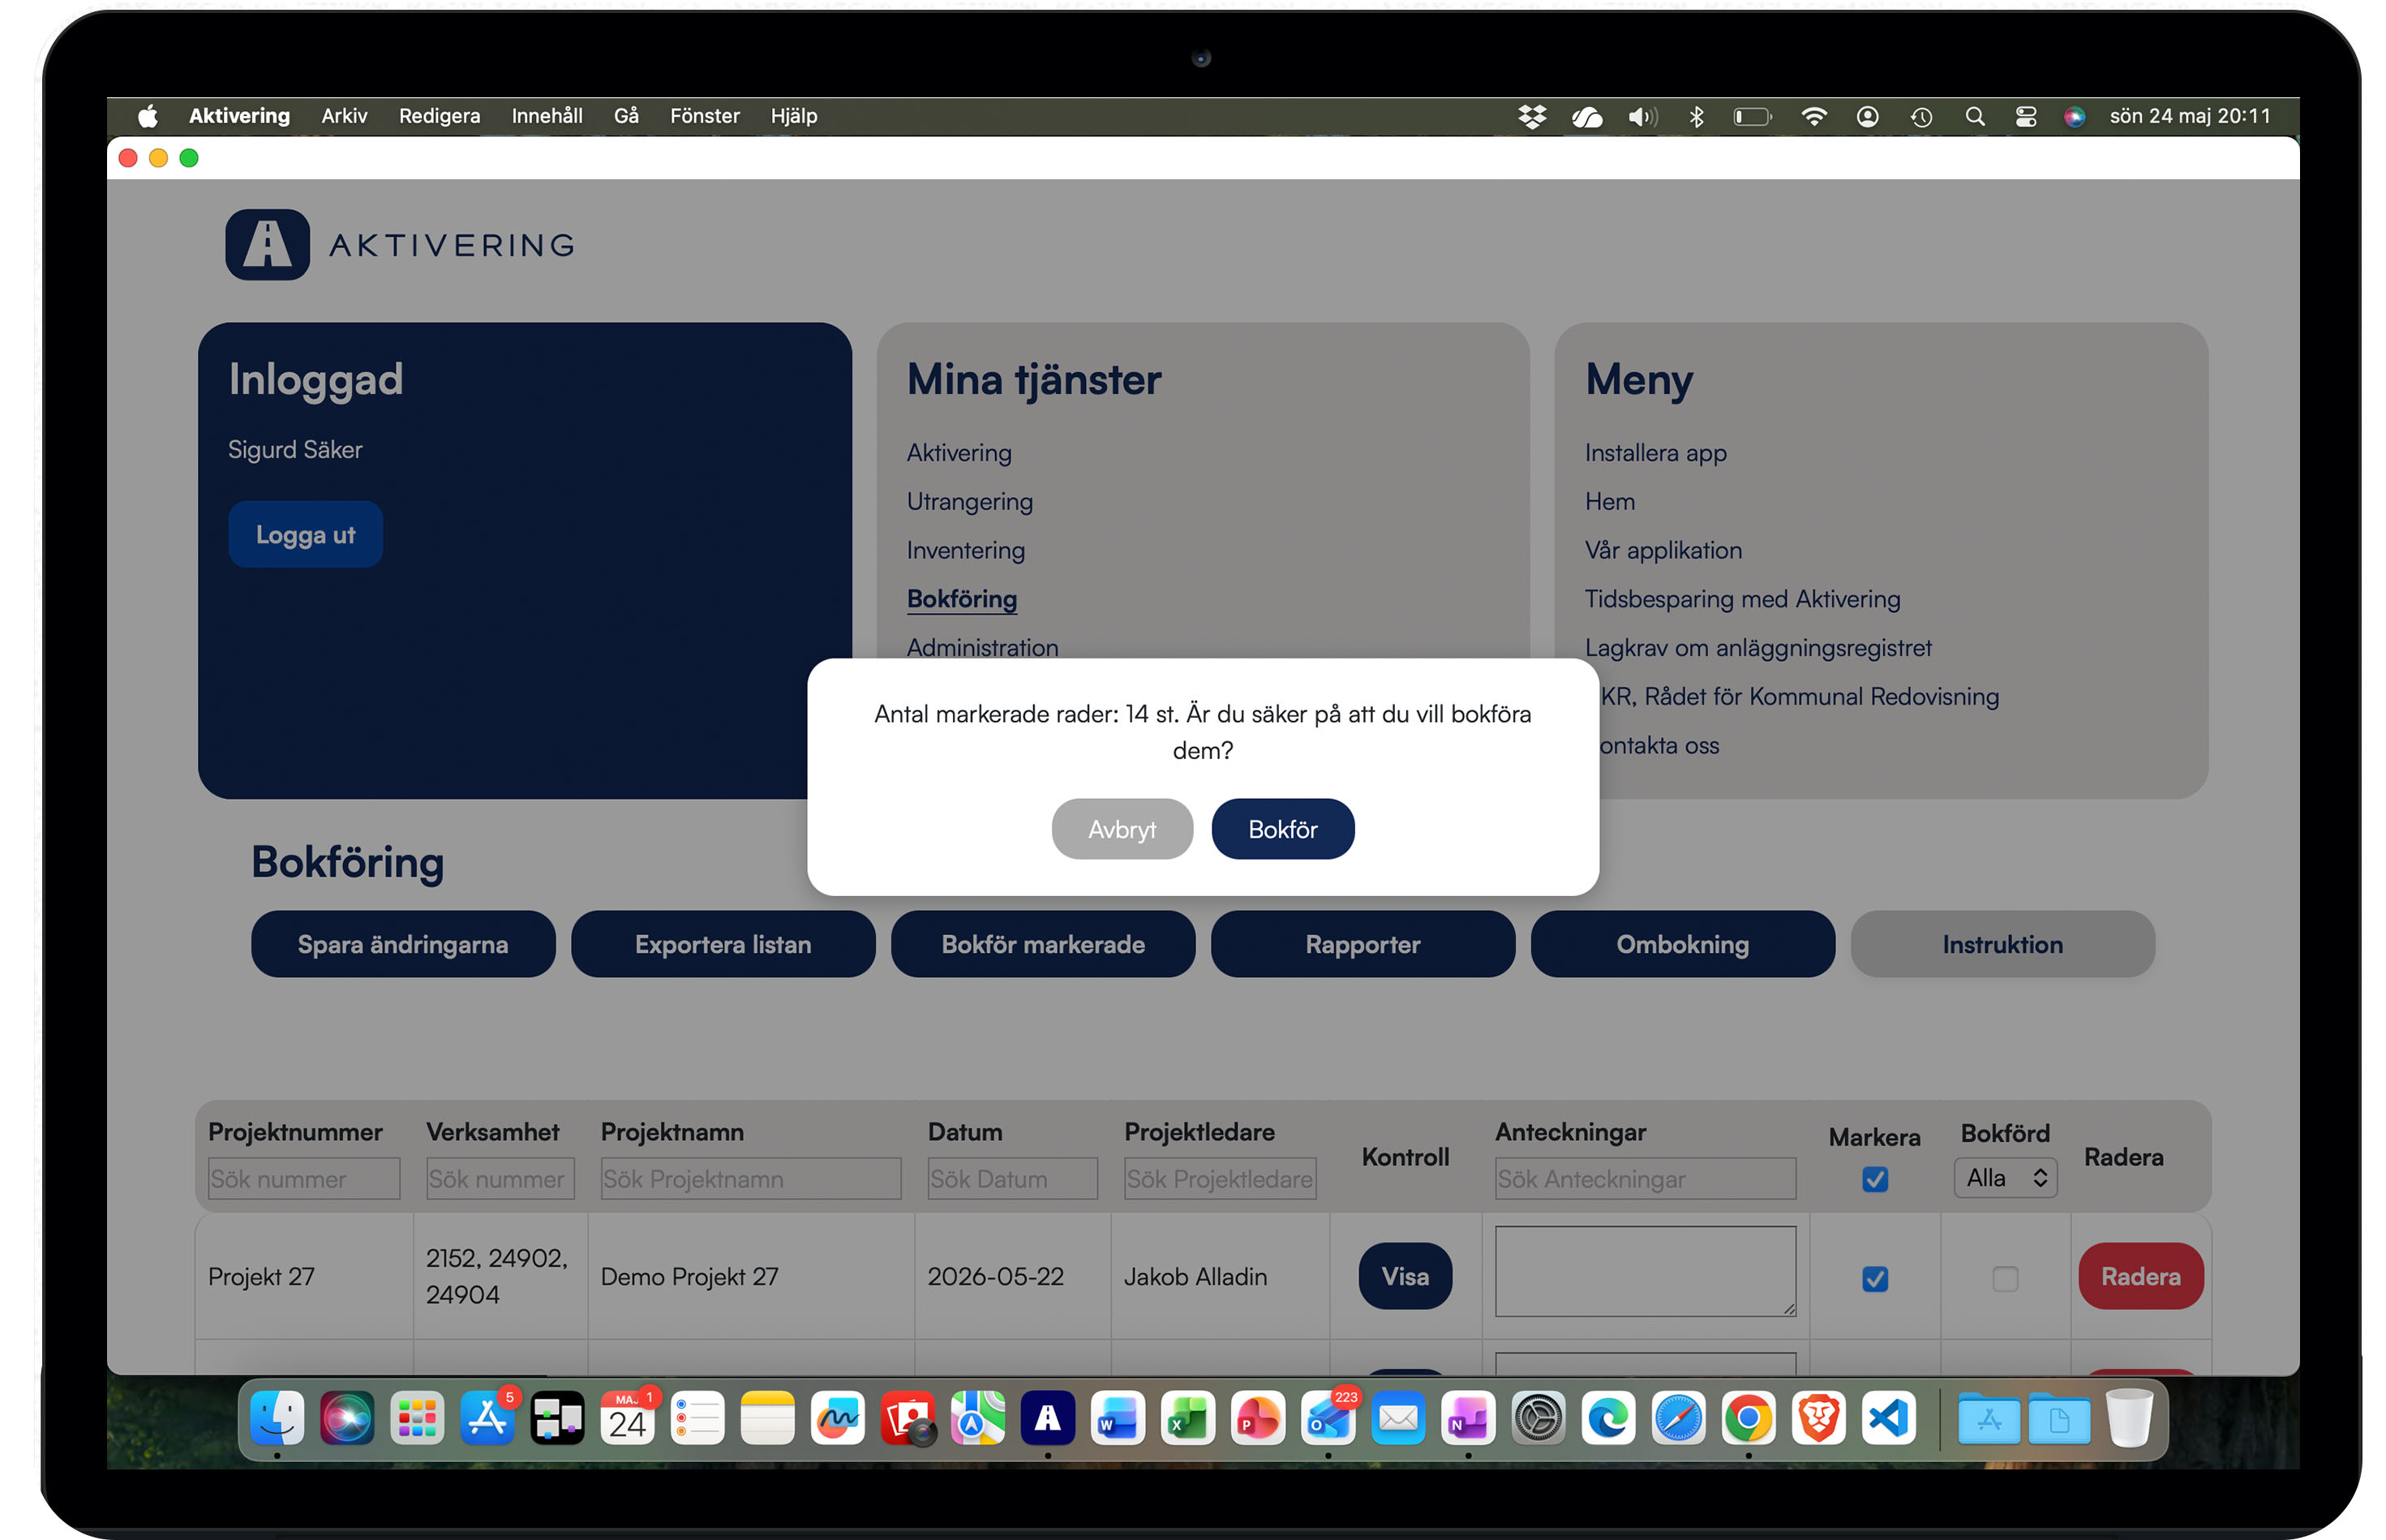The image size is (2386, 1540).
Task: Open Control Center icon in menu bar
Action: coord(2025,117)
